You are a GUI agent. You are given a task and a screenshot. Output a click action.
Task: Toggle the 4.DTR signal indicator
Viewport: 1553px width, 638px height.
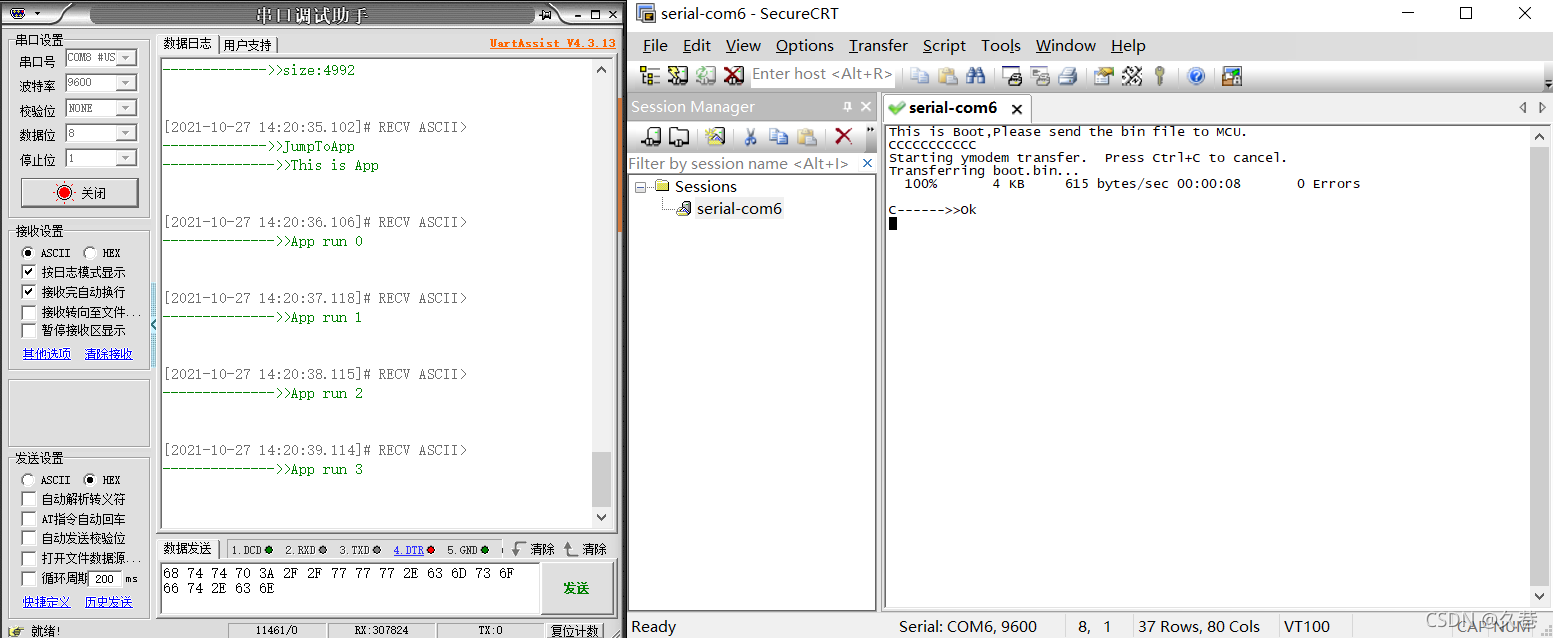[x=413, y=550]
